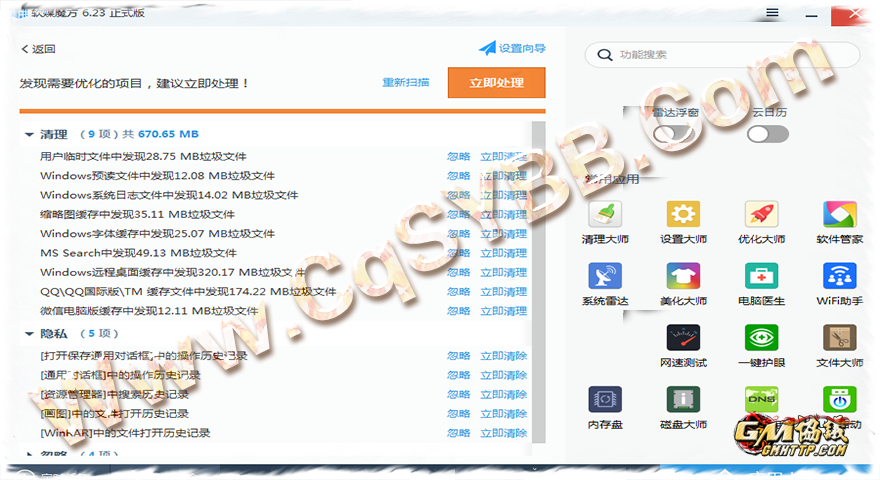Clean Windows字体缓存 junk now
The height and width of the screenshot is (480, 880).
[503, 234]
